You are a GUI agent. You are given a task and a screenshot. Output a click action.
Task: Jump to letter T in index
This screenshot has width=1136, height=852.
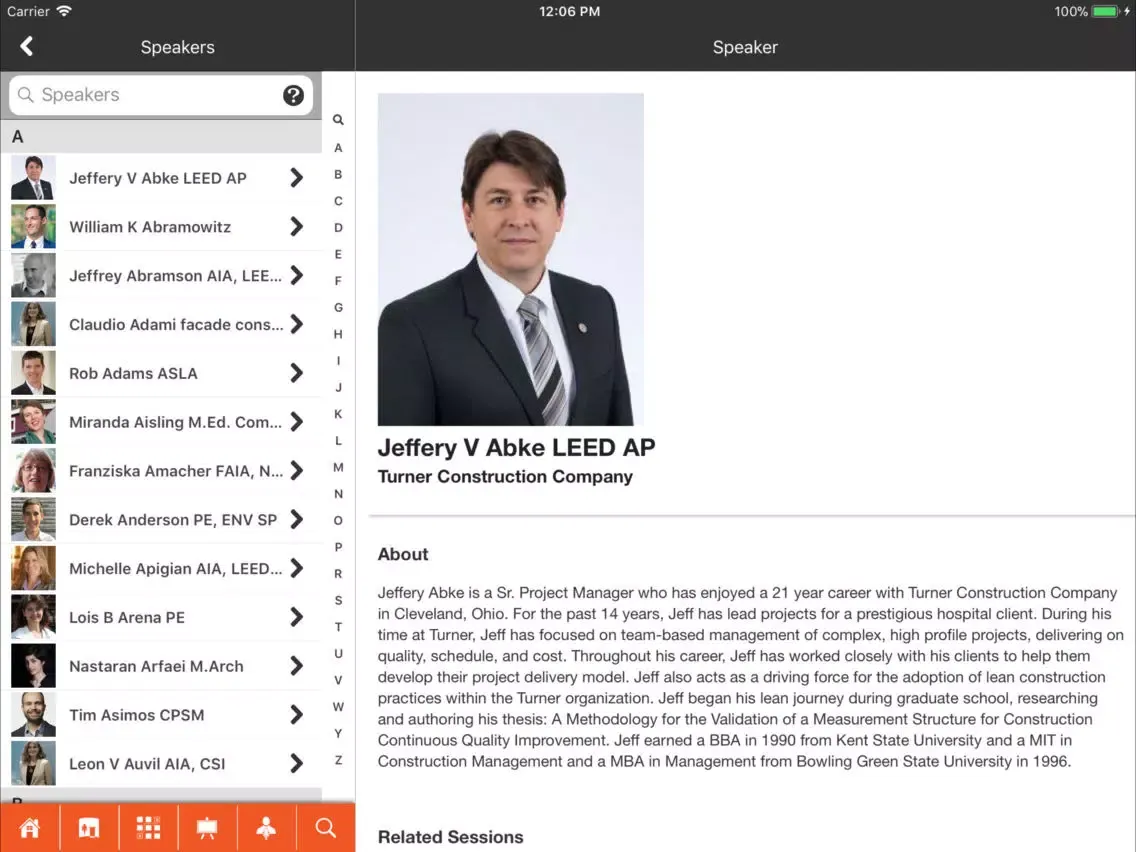[x=338, y=627]
